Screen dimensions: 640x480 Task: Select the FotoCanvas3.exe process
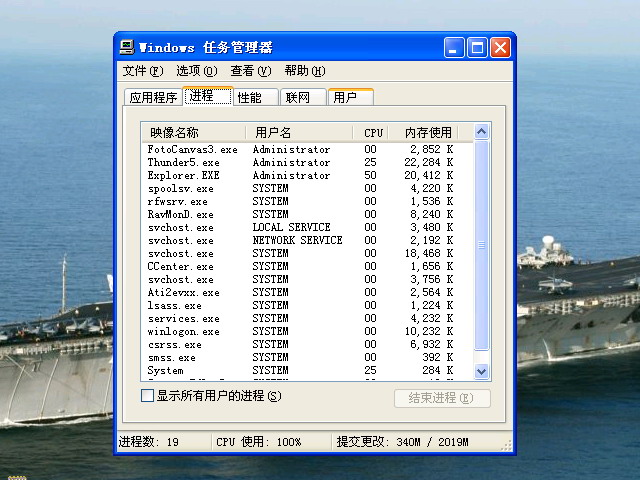[x=308, y=149]
